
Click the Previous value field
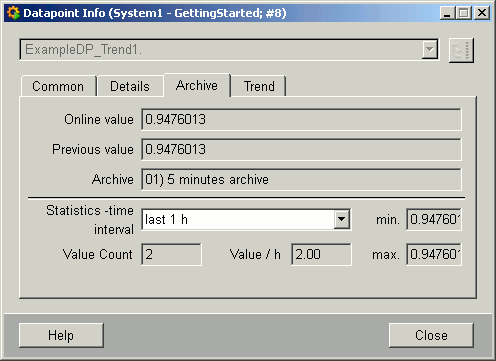301,149
